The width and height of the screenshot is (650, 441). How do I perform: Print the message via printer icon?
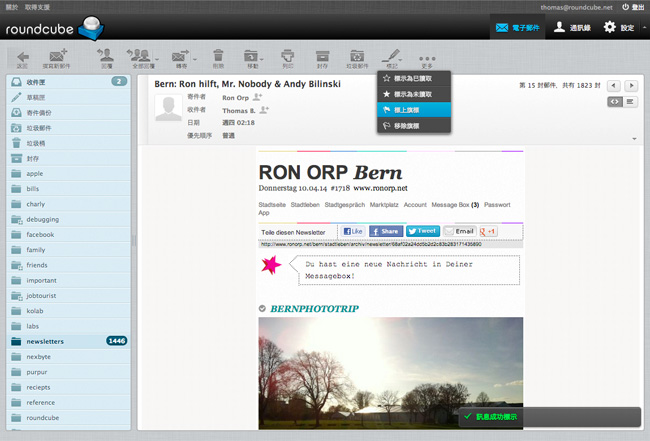(287, 59)
